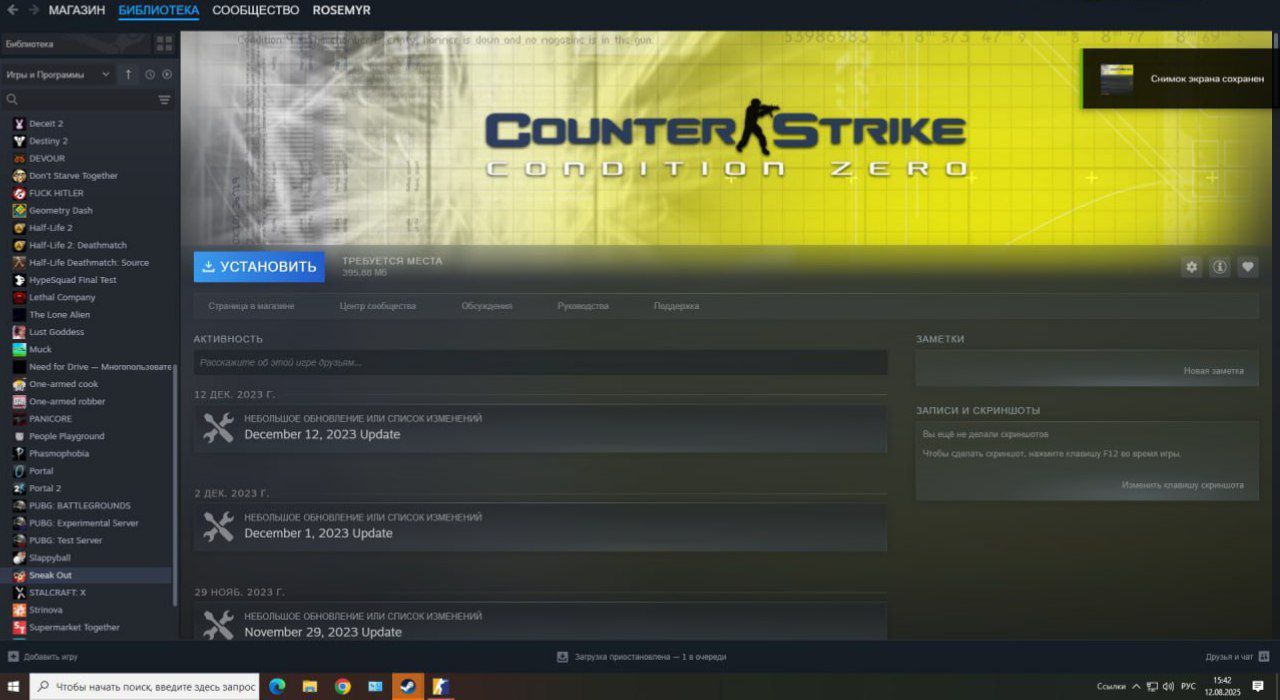
Task: Open МАГАЗИН menu
Action: 77,10
